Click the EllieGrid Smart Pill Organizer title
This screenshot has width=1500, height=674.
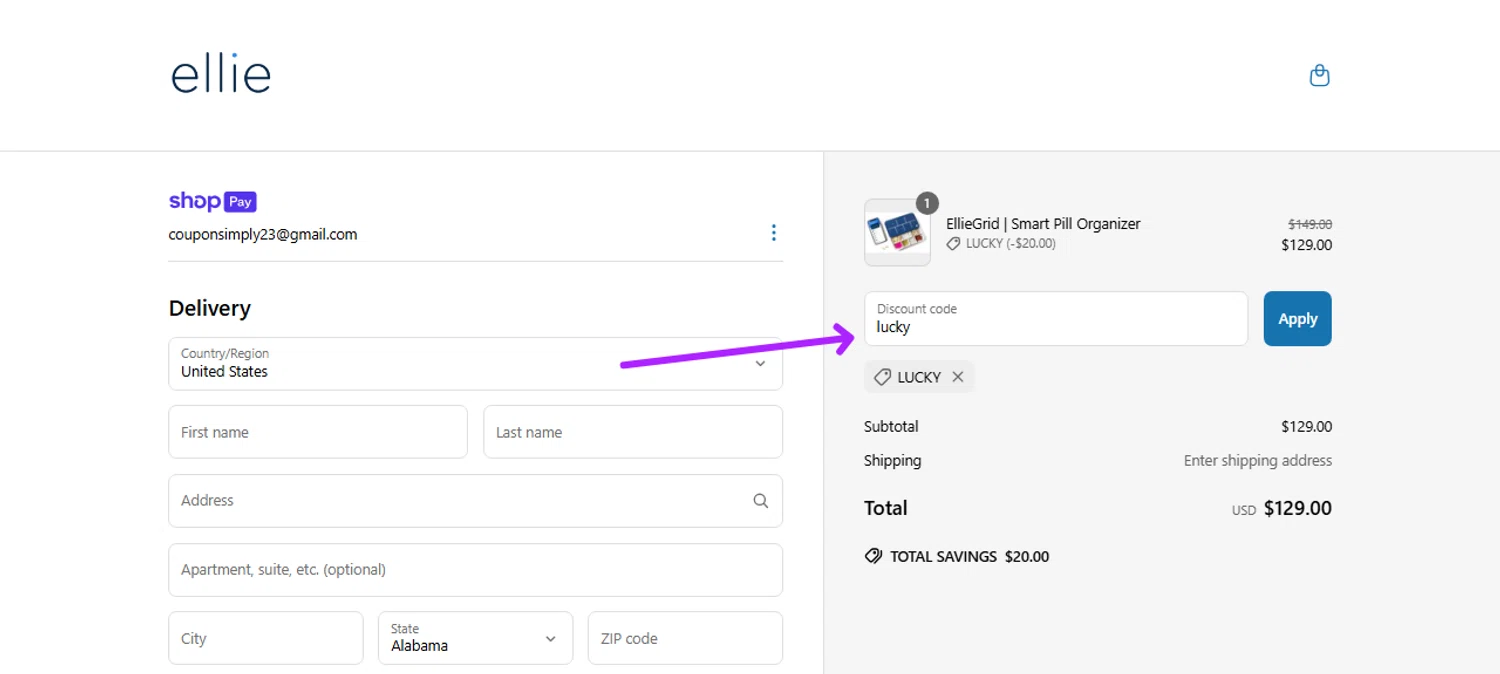click(1043, 224)
